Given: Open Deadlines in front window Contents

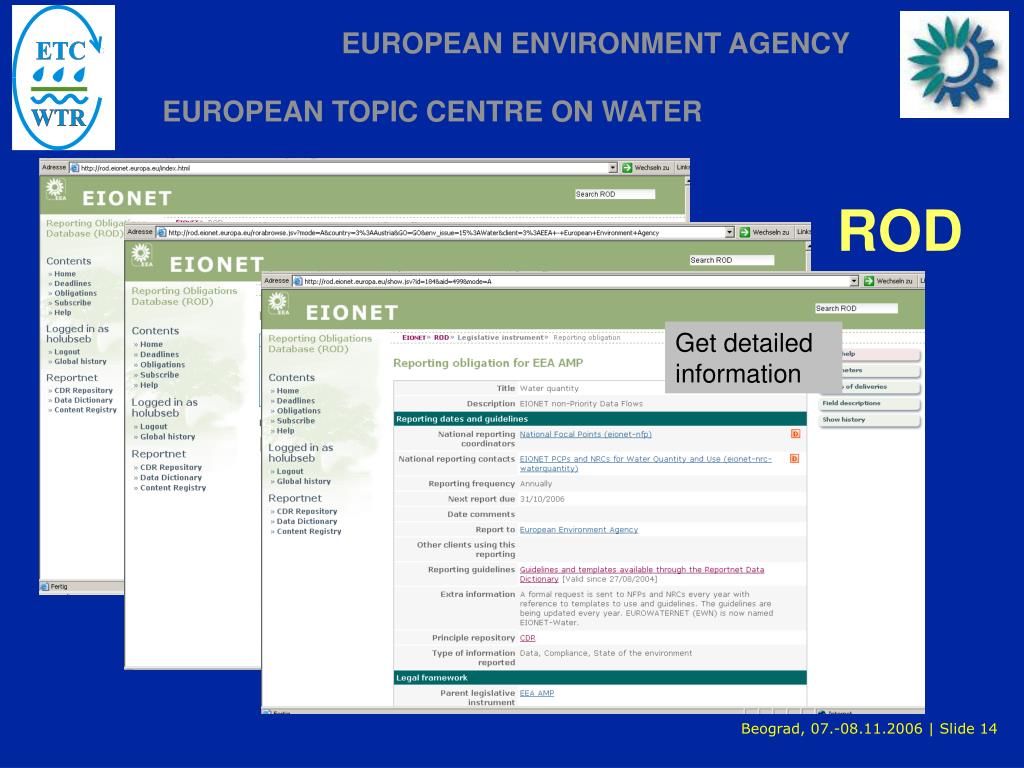Looking at the screenshot, I should (295, 401).
